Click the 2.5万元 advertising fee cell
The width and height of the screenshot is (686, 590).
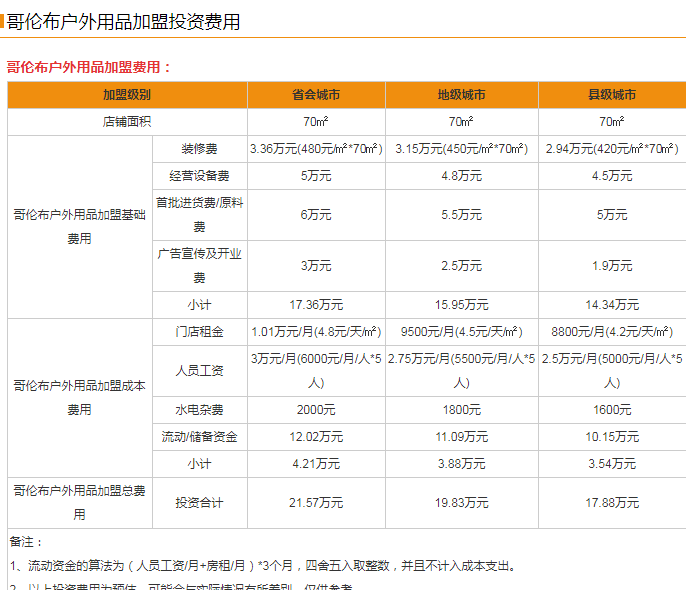click(x=462, y=266)
